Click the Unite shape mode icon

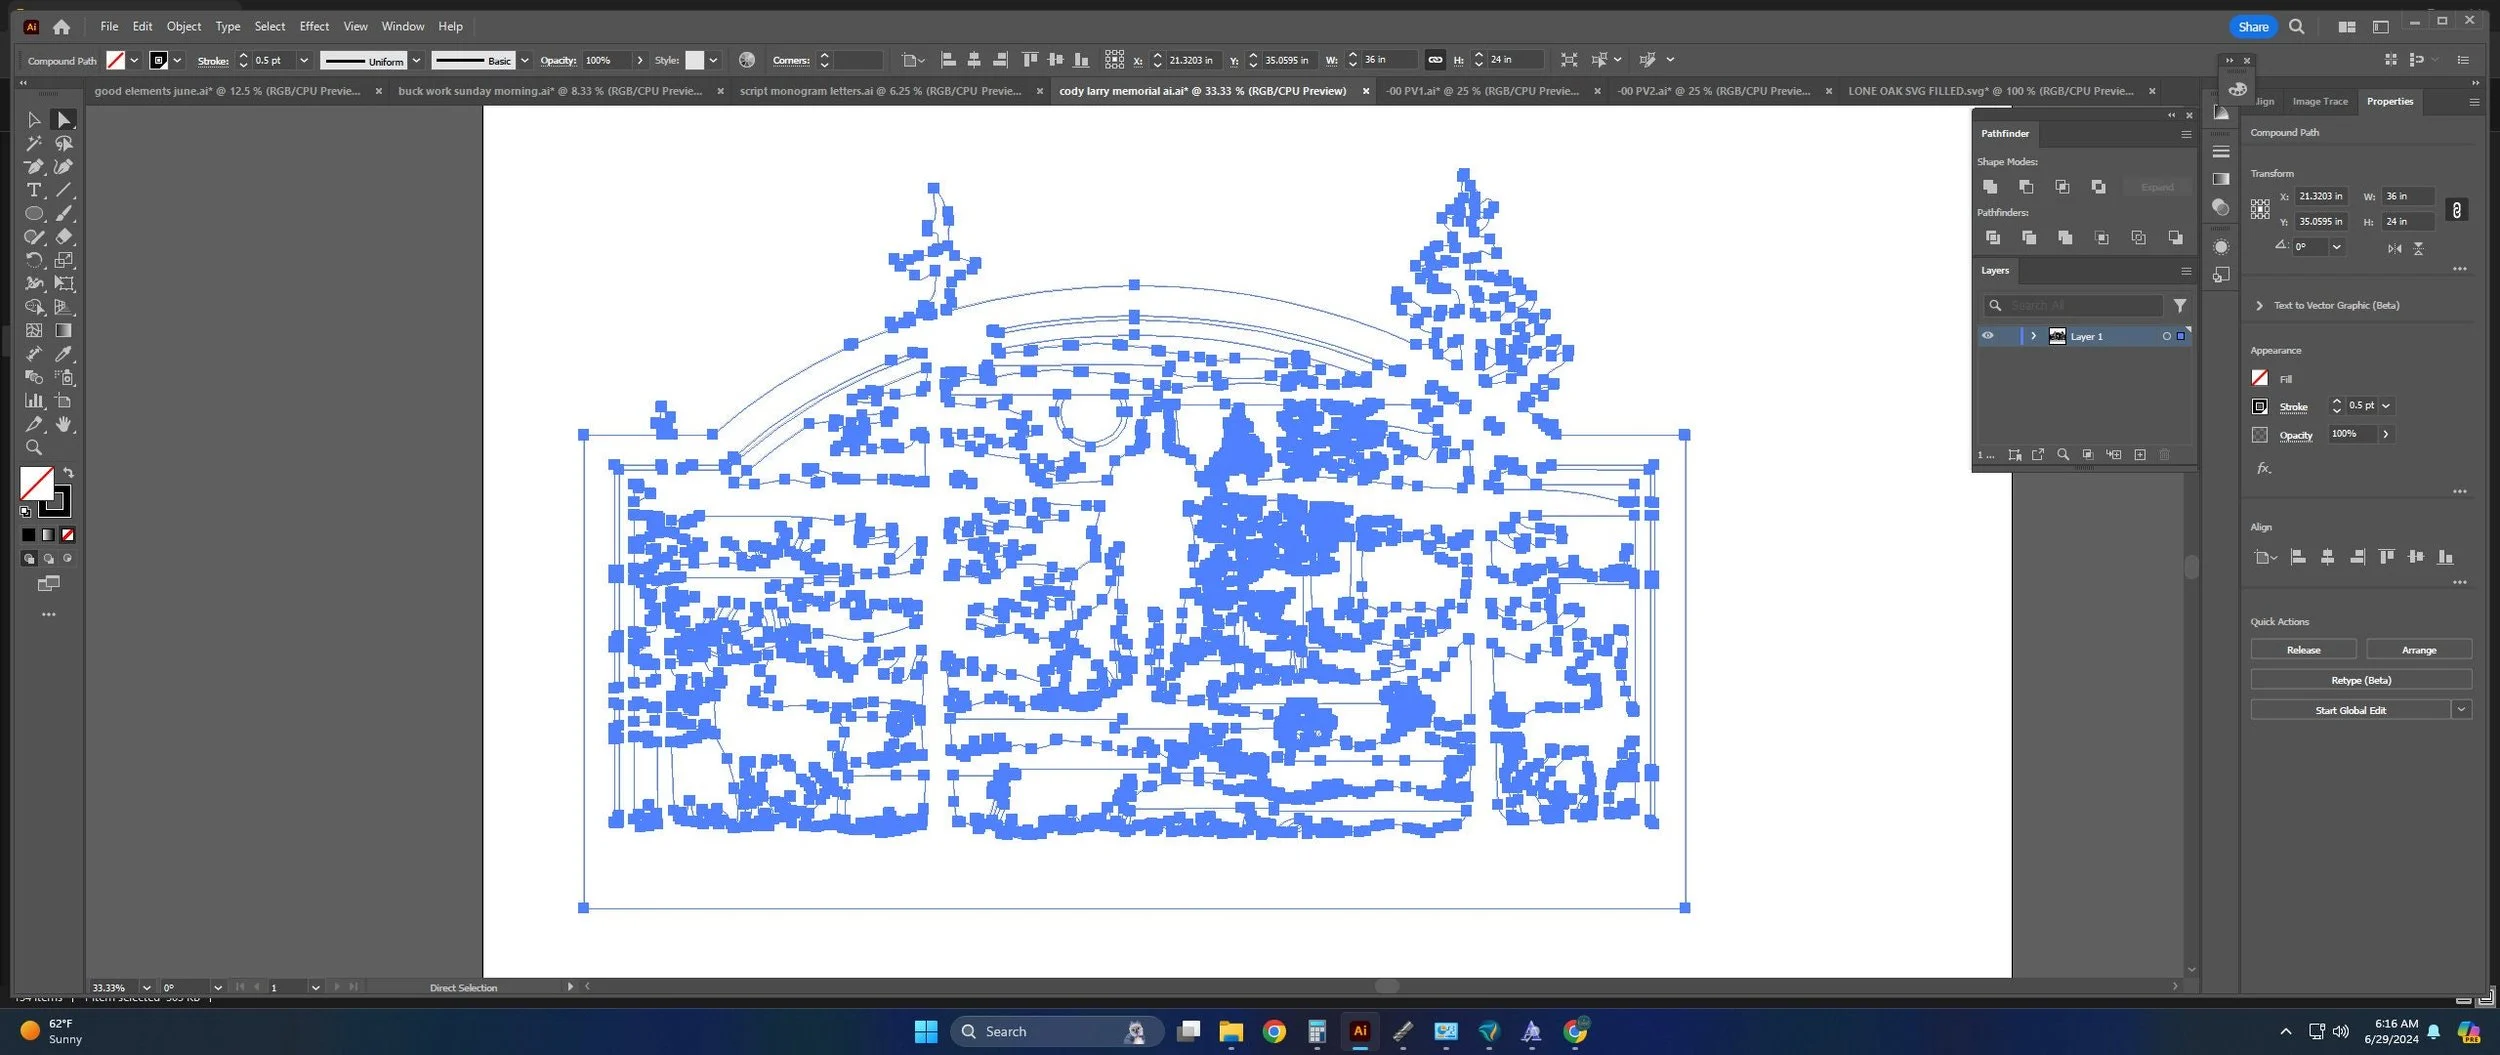pyautogui.click(x=1990, y=187)
